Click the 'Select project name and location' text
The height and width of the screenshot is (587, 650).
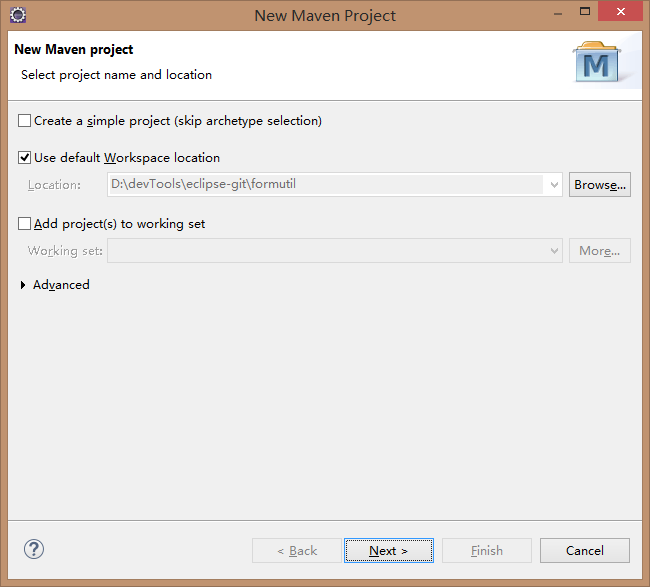tap(116, 75)
